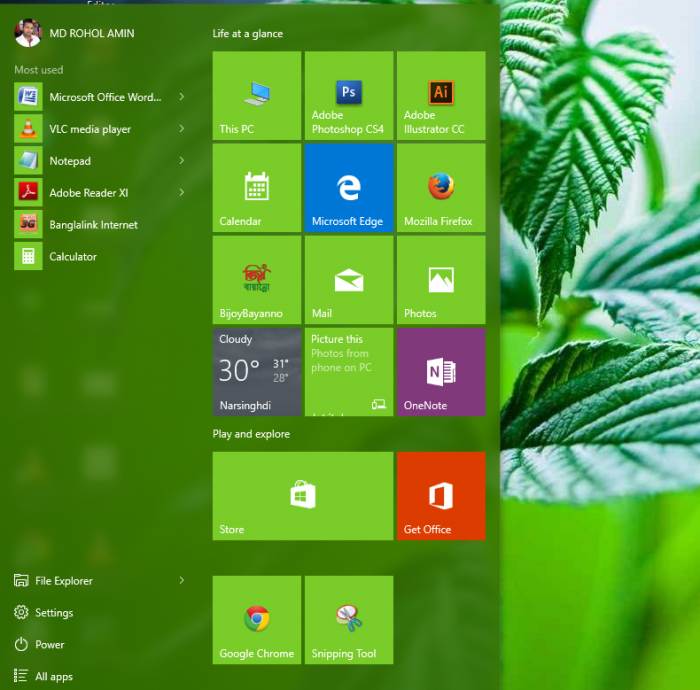Launch the Google Chrome tile
The width and height of the screenshot is (700, 690).
[x=257, y=620]
